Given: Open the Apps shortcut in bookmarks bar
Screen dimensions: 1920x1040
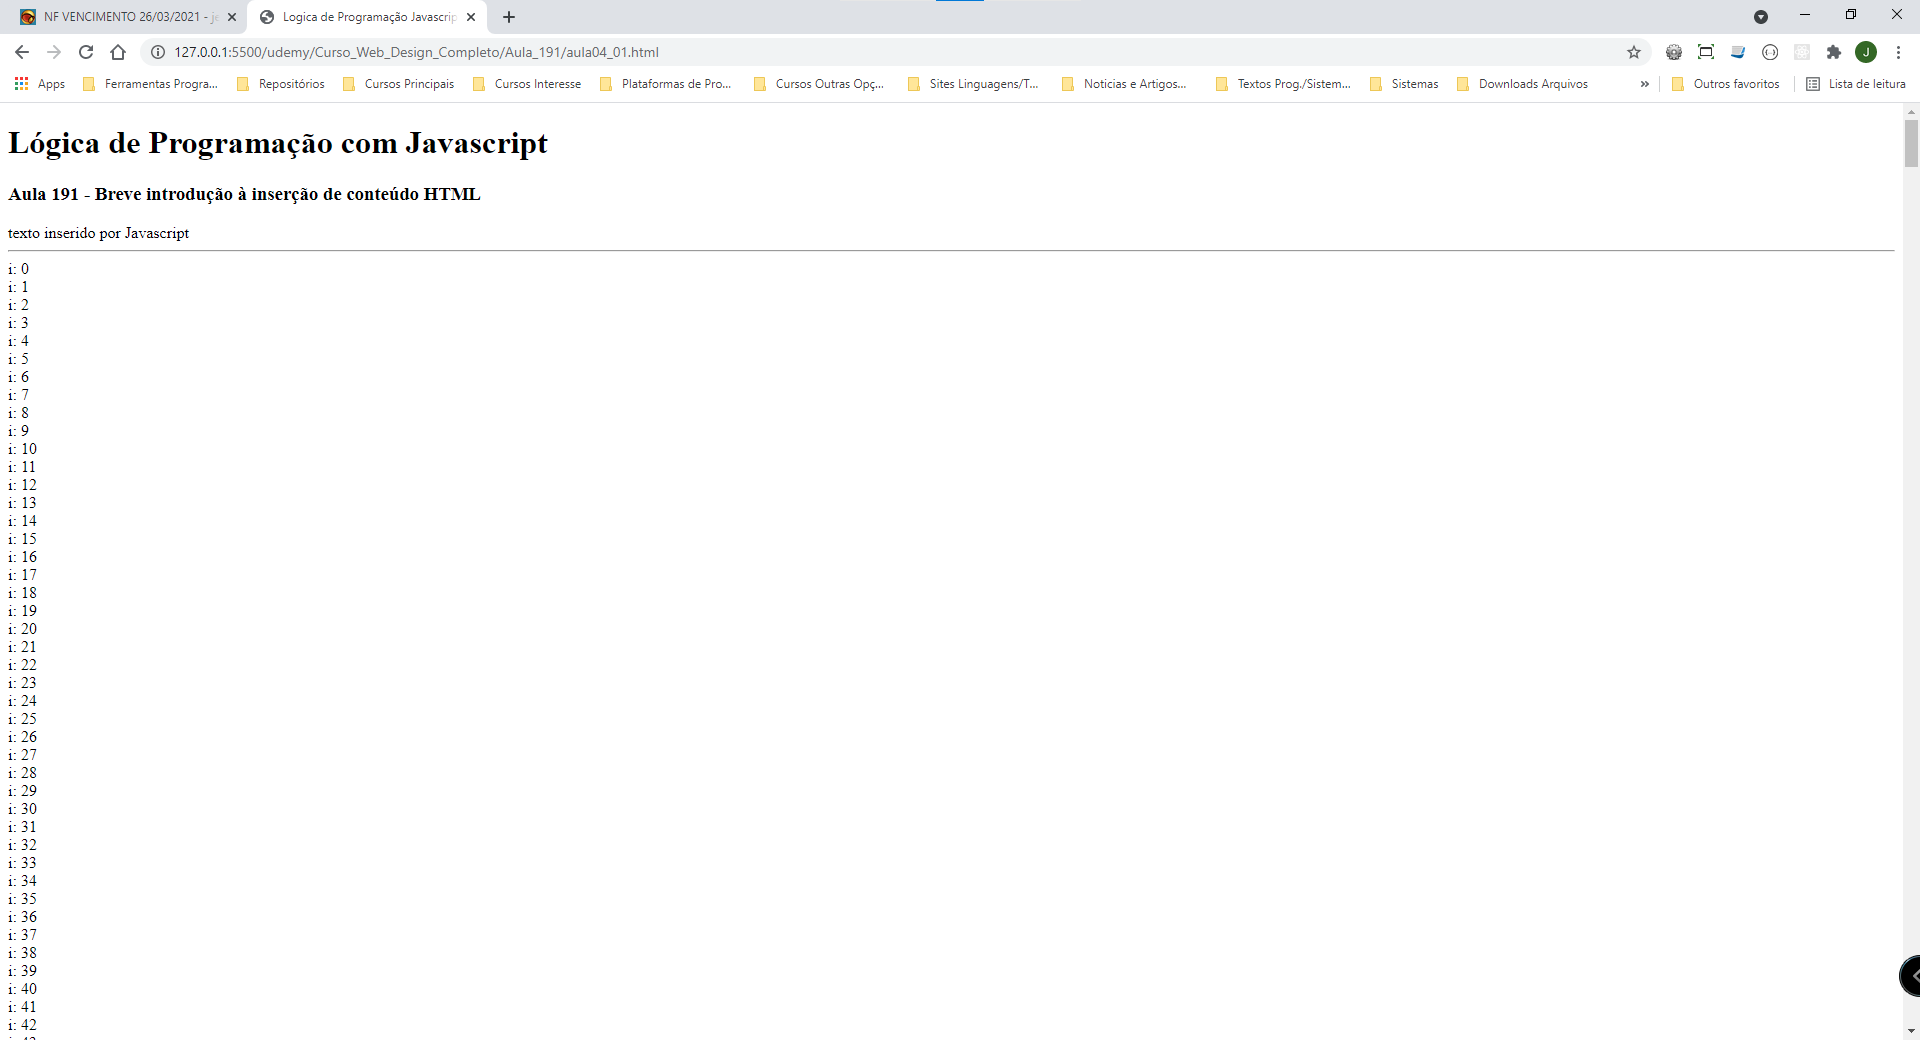Looking at the screenshot, I should (x=40, y=84).
